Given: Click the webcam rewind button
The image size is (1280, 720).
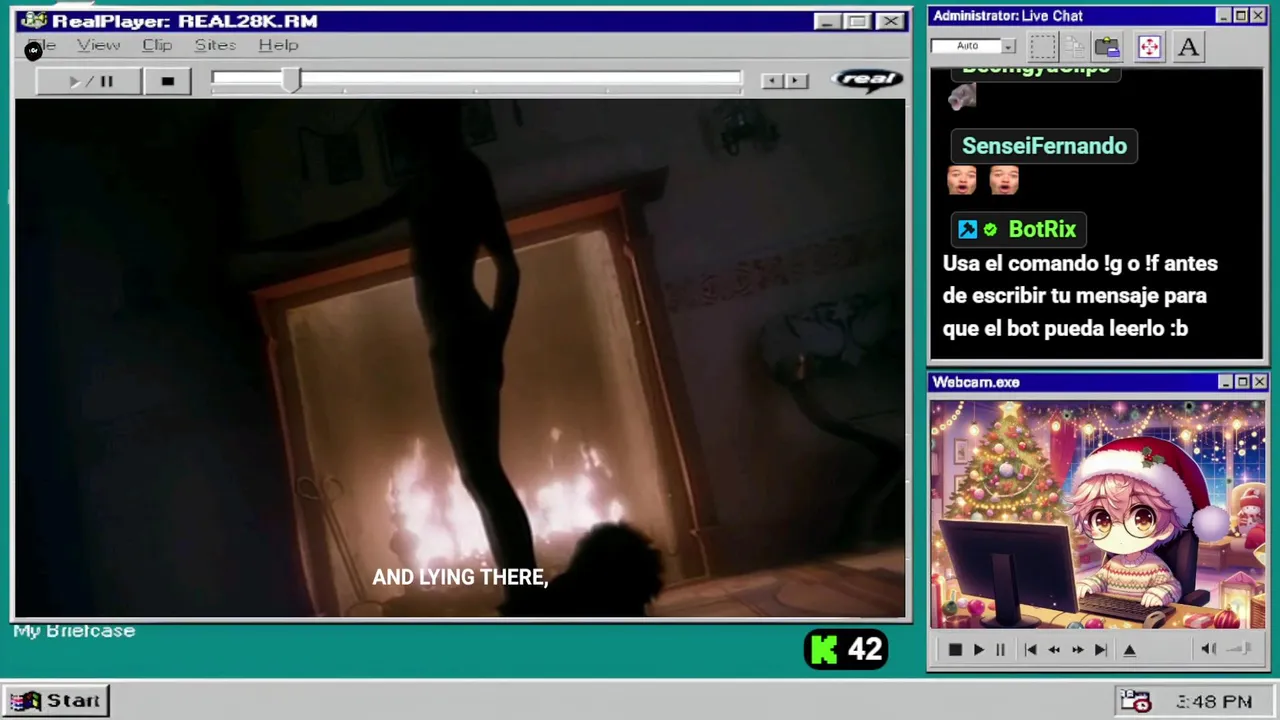Looking at the screenshot, I should point(1054,650).
